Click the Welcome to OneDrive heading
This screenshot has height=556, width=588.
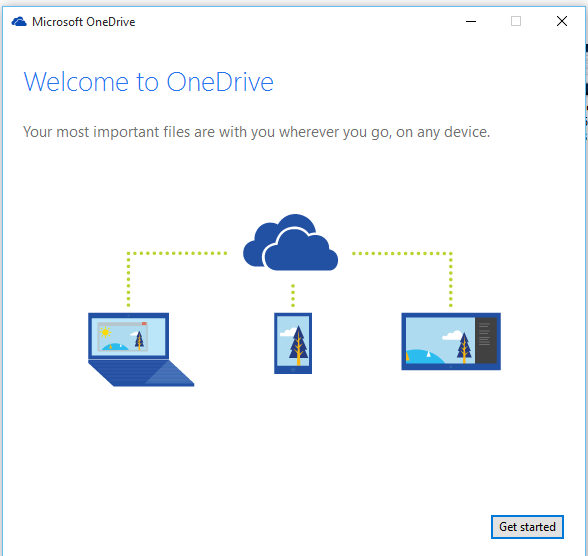pos(148,82)
